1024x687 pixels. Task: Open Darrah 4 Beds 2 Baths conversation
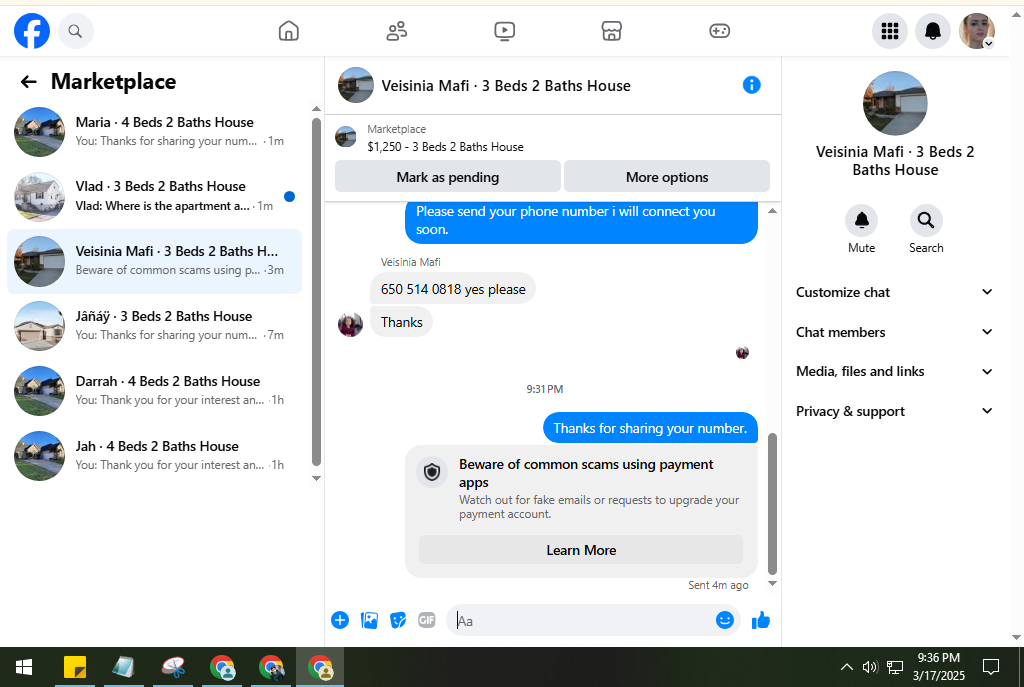[154, 391]
